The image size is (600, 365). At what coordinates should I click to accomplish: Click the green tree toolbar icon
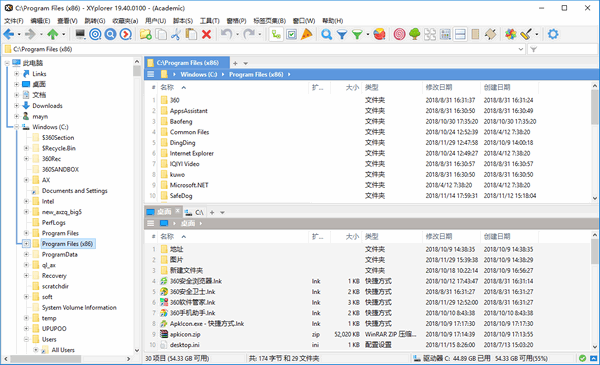pyautogui.click(x=415, y=34)
